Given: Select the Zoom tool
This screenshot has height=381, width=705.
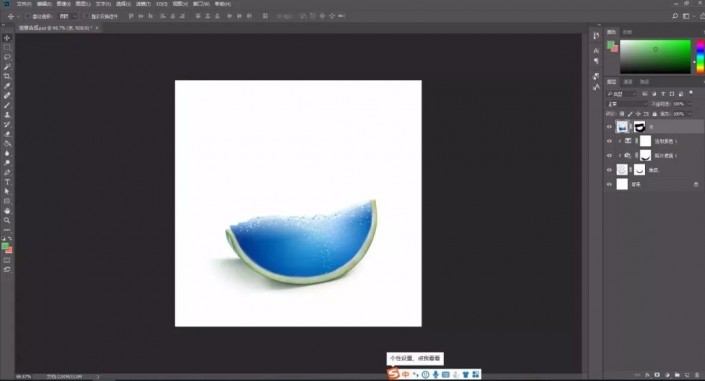Looking at the screenshot, I should tap(7, 220).
